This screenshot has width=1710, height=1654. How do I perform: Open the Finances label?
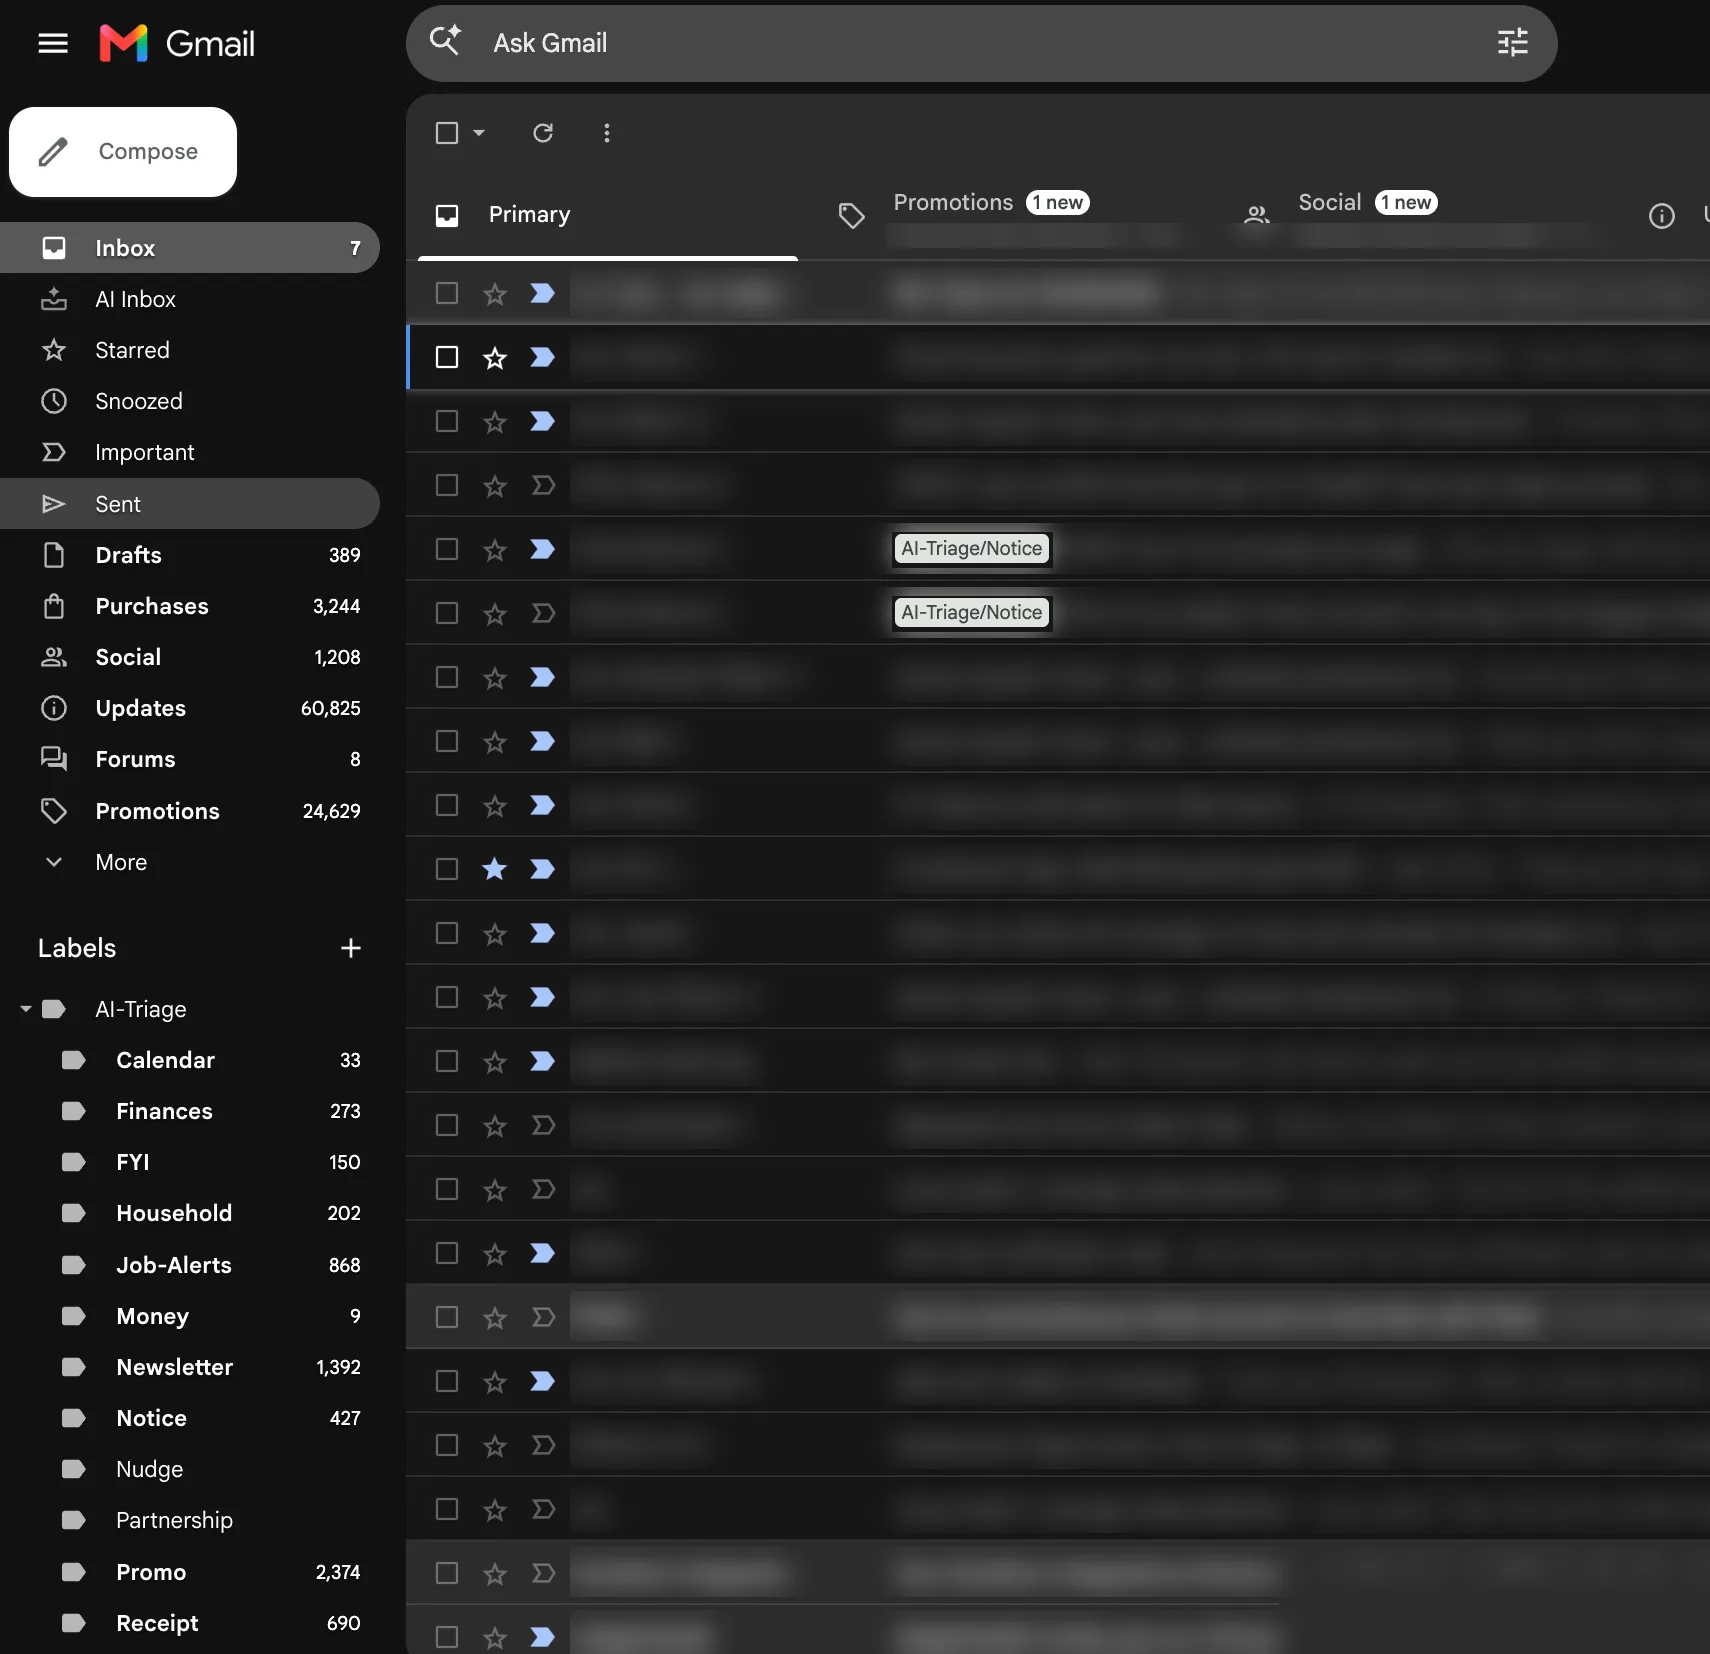pyautogui.click(x=190, y=1111)
